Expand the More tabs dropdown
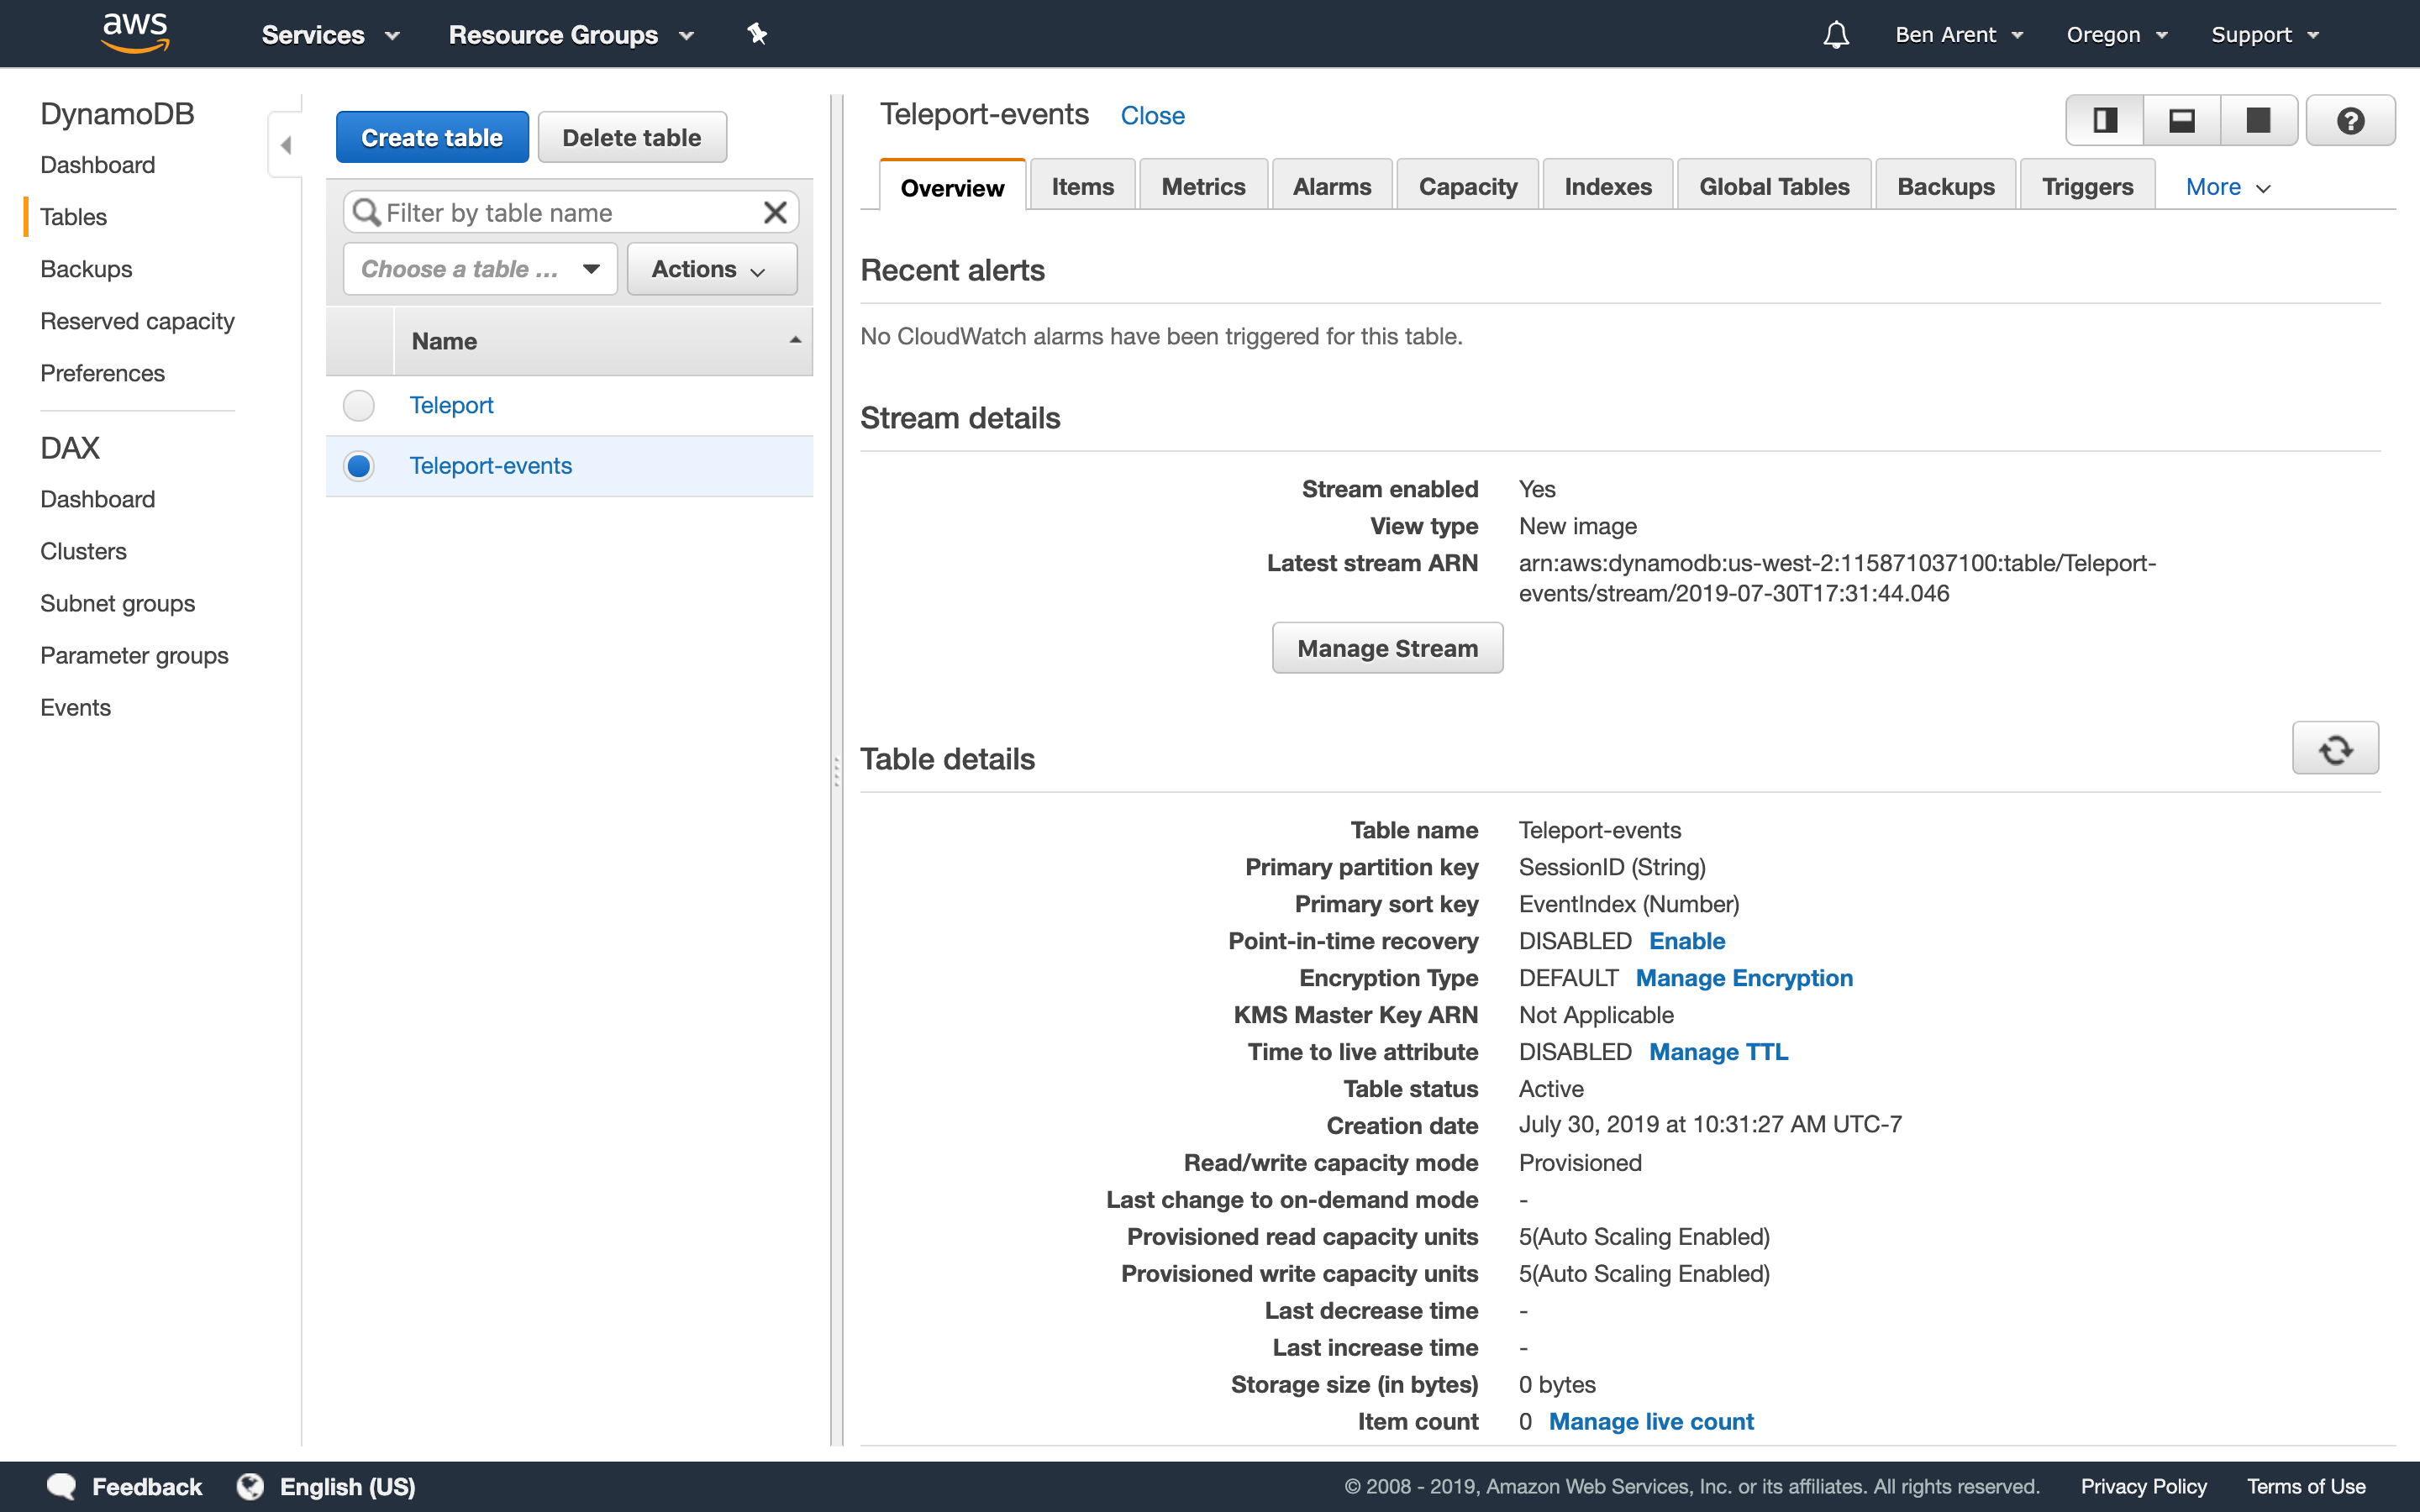This screenshot has height=1512, width=2420. [2228, 187]
